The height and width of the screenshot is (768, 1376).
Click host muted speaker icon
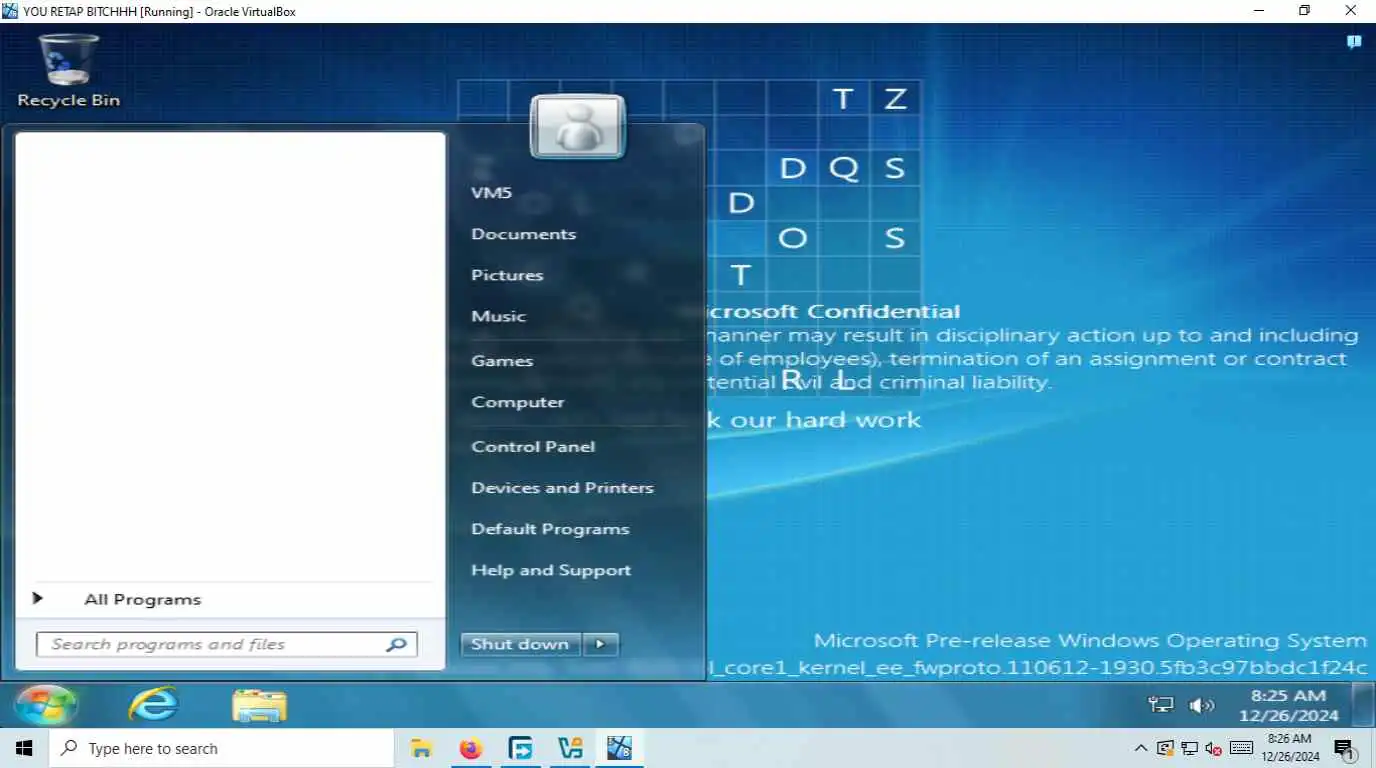click(1214, 748)
